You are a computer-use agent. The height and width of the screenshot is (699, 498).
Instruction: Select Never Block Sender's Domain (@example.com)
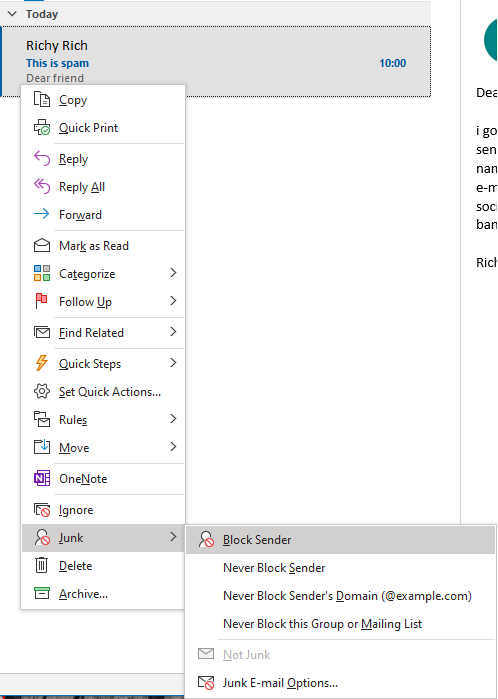[340, 596]
